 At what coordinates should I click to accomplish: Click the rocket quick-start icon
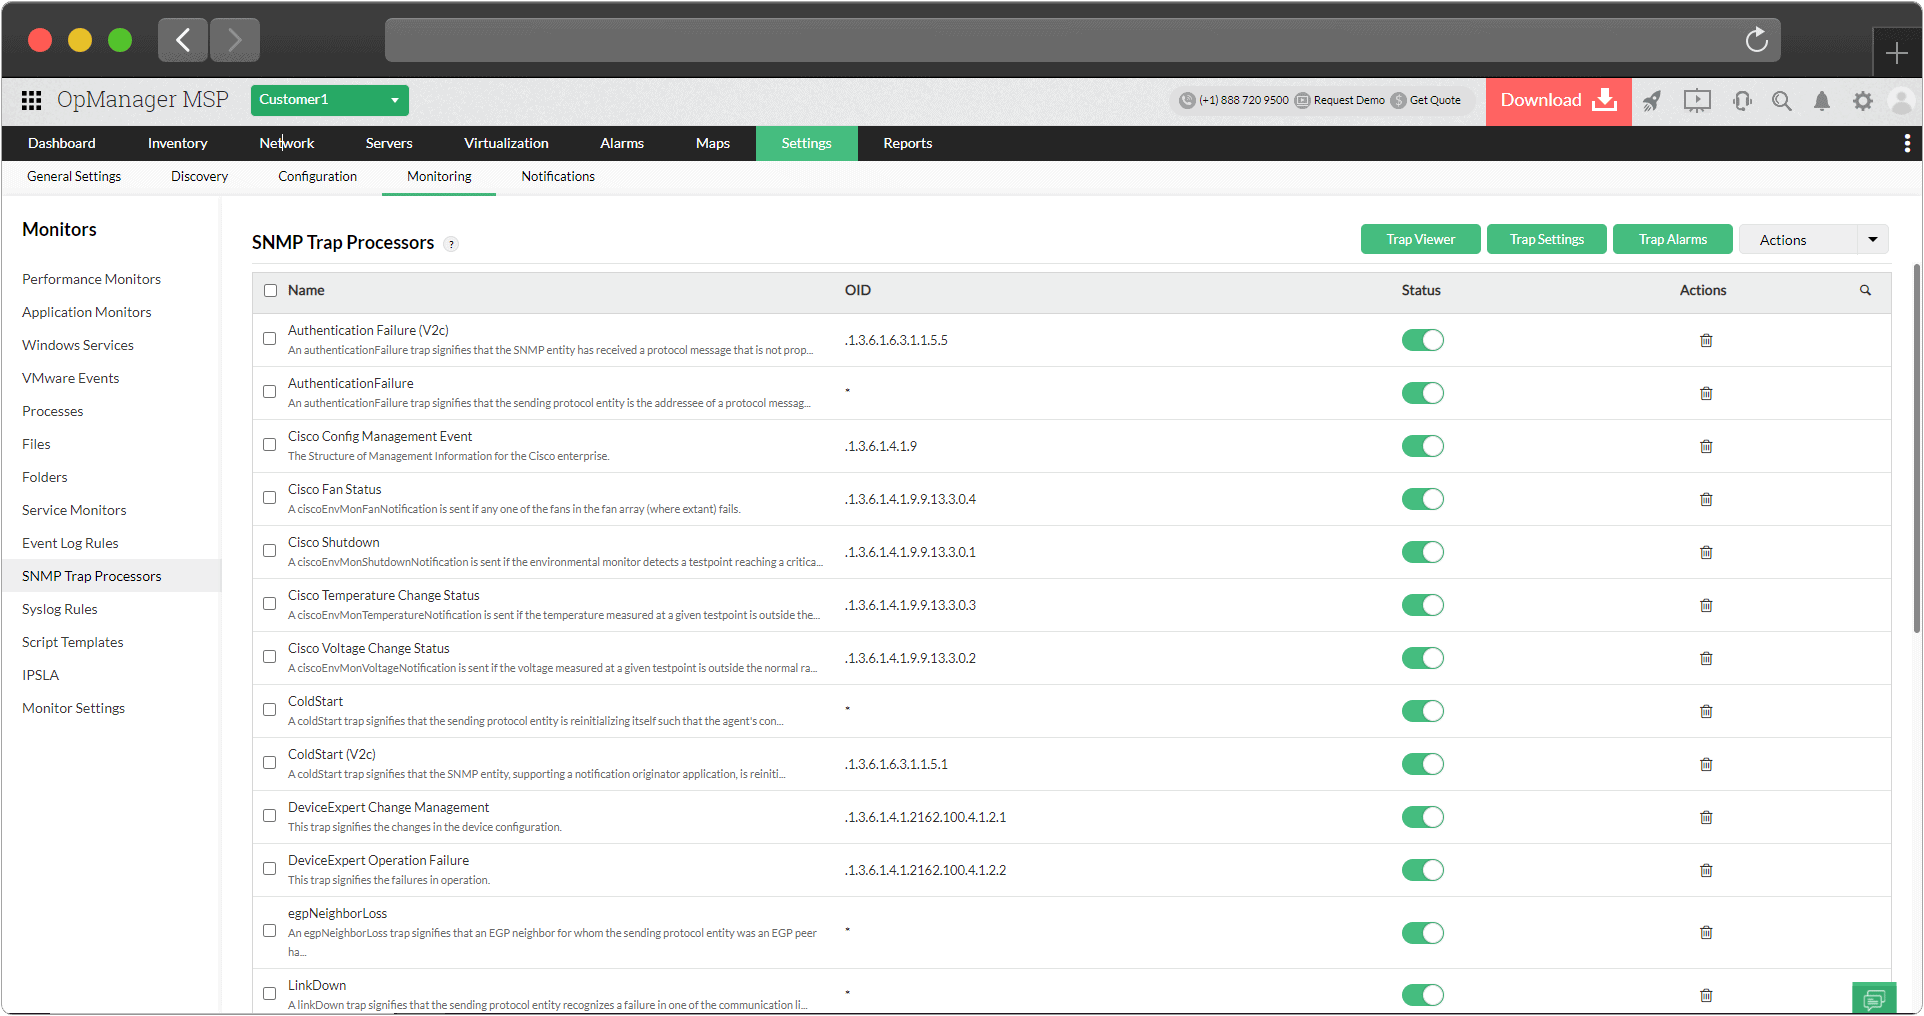click(1652, 101)
